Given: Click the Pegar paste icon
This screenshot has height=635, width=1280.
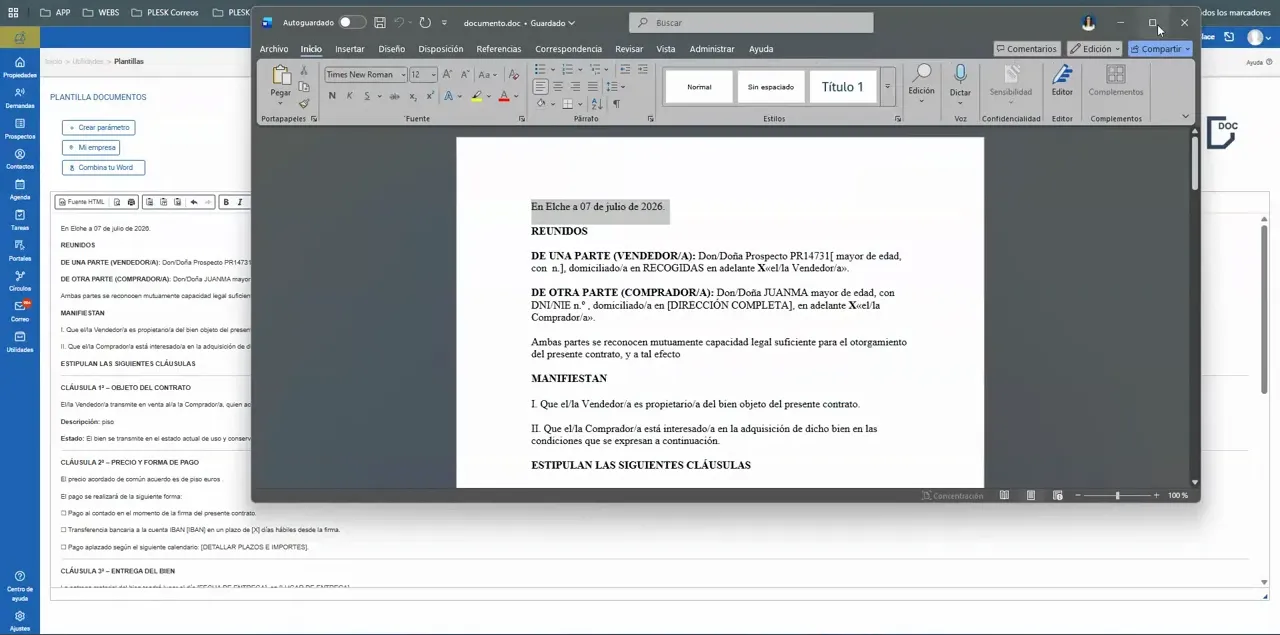Looking at the screenshot, I should (281, 75).
